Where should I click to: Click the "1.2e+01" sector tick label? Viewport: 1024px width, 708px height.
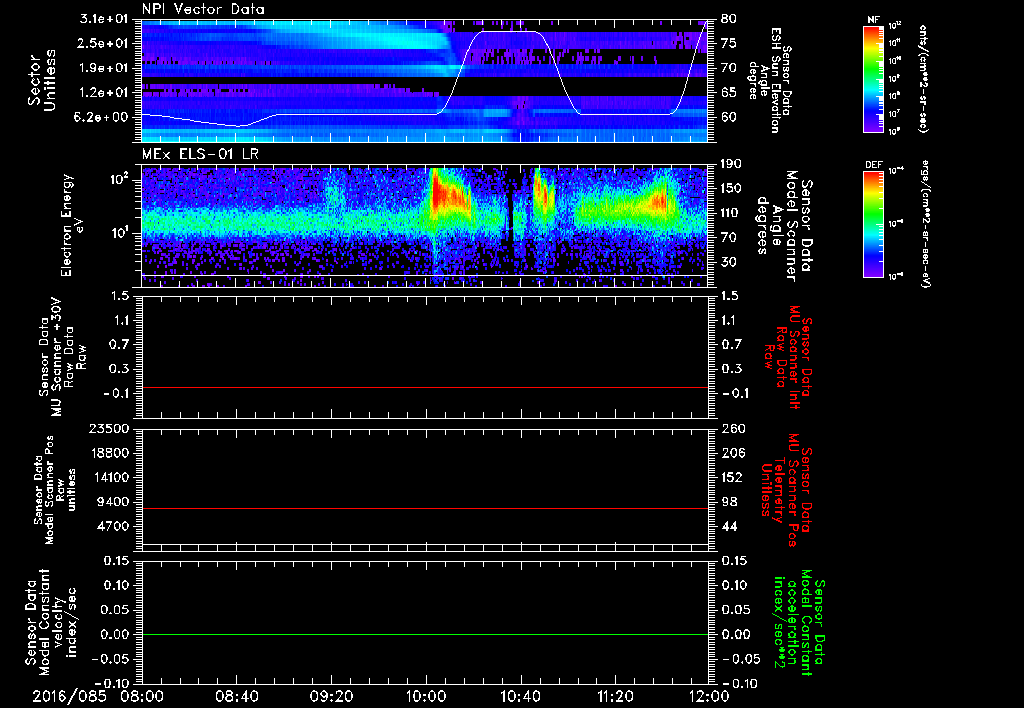(104, 93)
